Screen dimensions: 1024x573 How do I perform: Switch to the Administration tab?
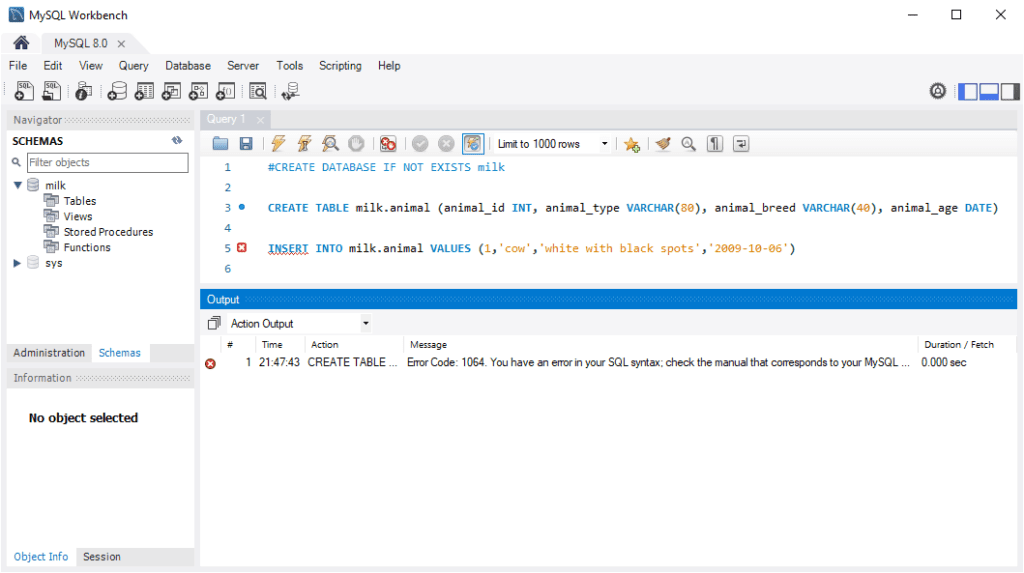49,353
